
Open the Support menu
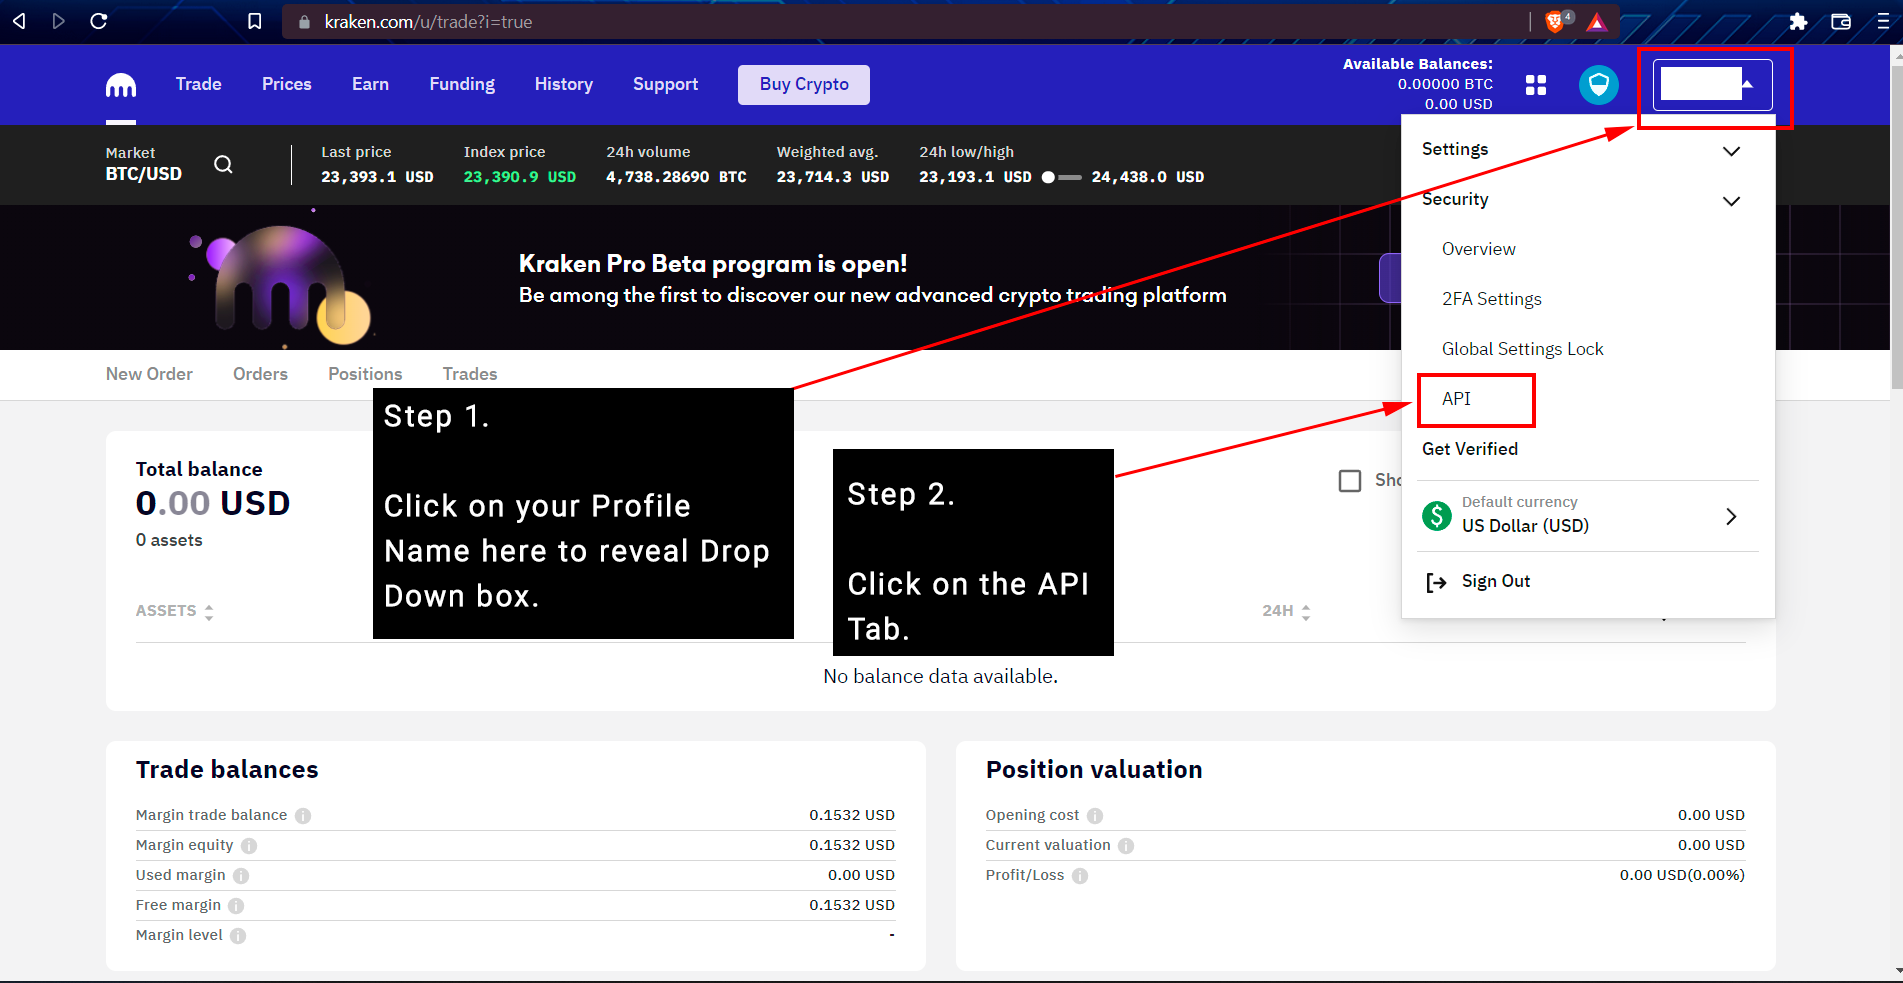(x=666, y=85)
